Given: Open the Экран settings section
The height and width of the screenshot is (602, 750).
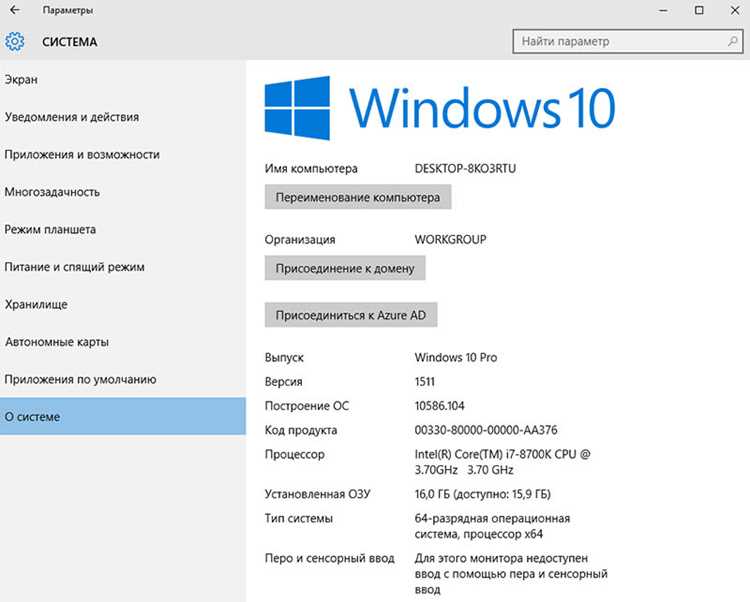Looking at the screenshot, I should pyautogui.click(x=123, y=79).
